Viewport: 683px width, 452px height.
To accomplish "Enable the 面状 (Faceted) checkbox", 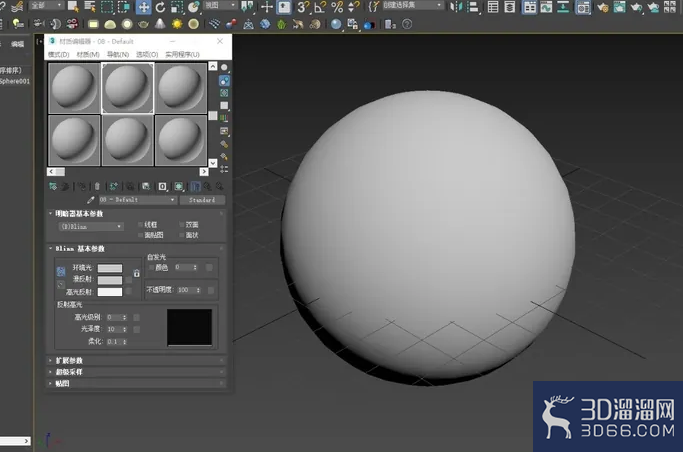I will [182, 235].
